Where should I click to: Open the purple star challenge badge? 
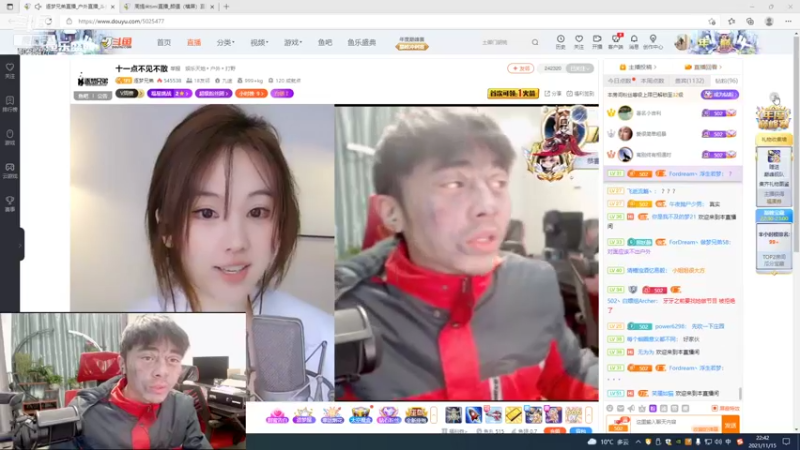pyautogui.click(x=169, y=93)
